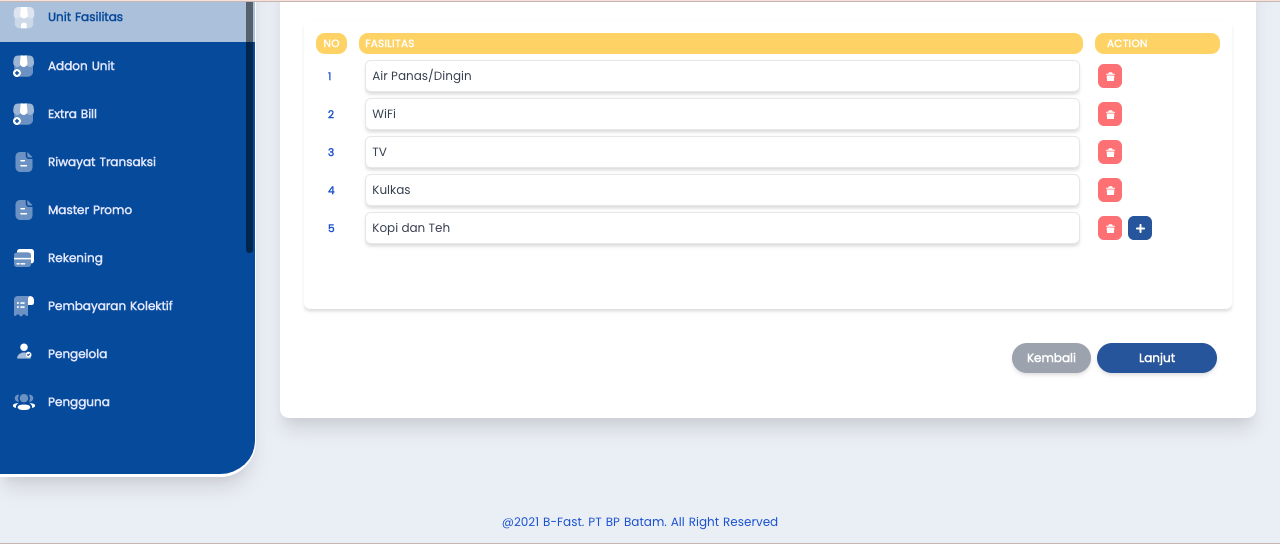This screenshot has height=544, width=1280.
Task: Click the Pengelola person icon in sidebar
Action: pyautogui.click(x=24, y=353)
